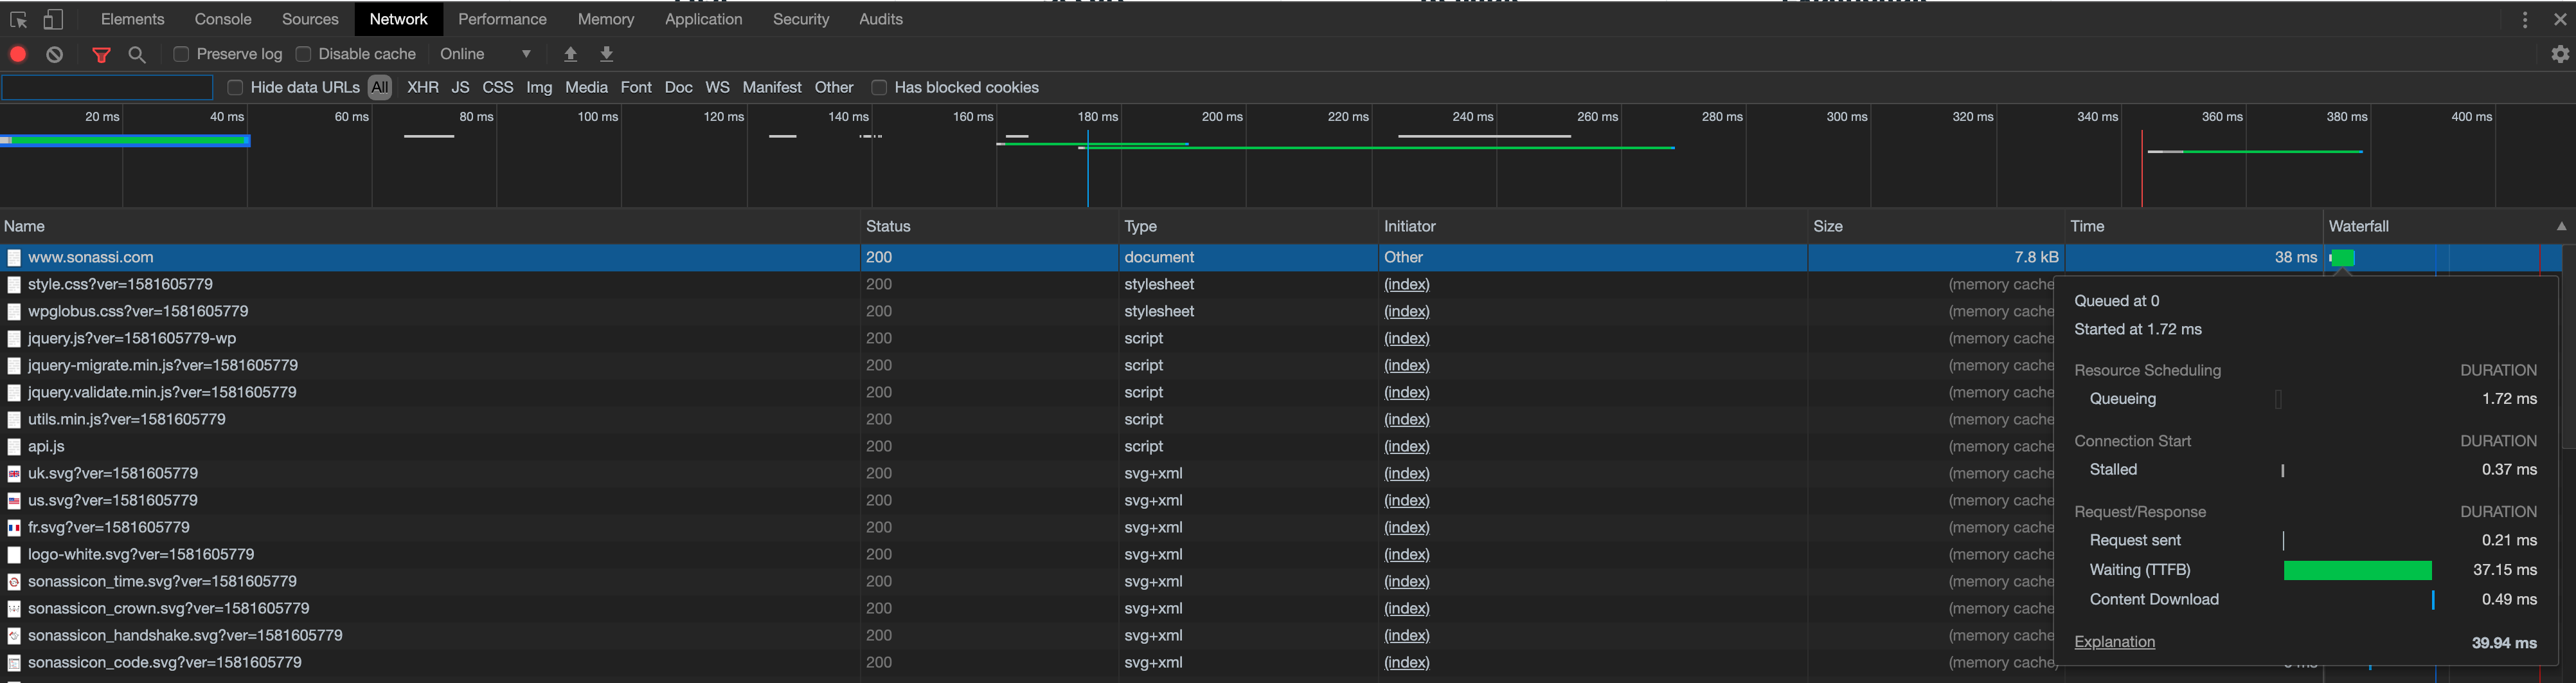Toggle the red filter funnel icon
Image resolution: width=2576 pixels, height=683 pixels.
tap(101, 54)
